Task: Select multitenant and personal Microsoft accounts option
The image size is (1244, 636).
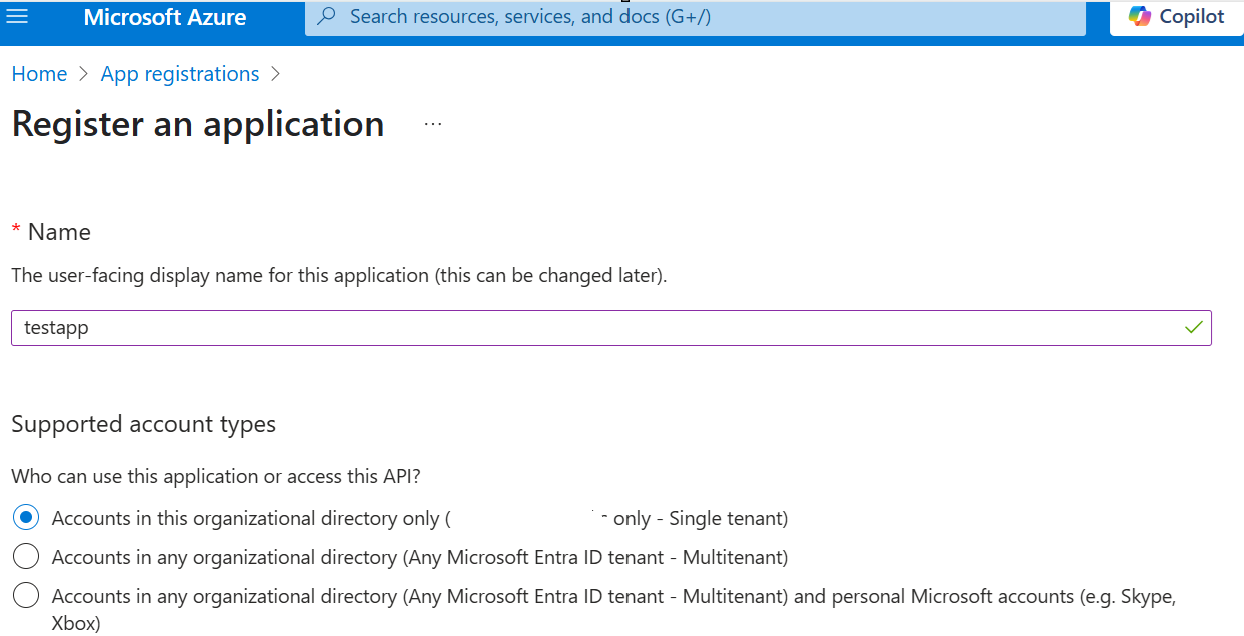Action: pyautogui.click(x=26, y=596)
